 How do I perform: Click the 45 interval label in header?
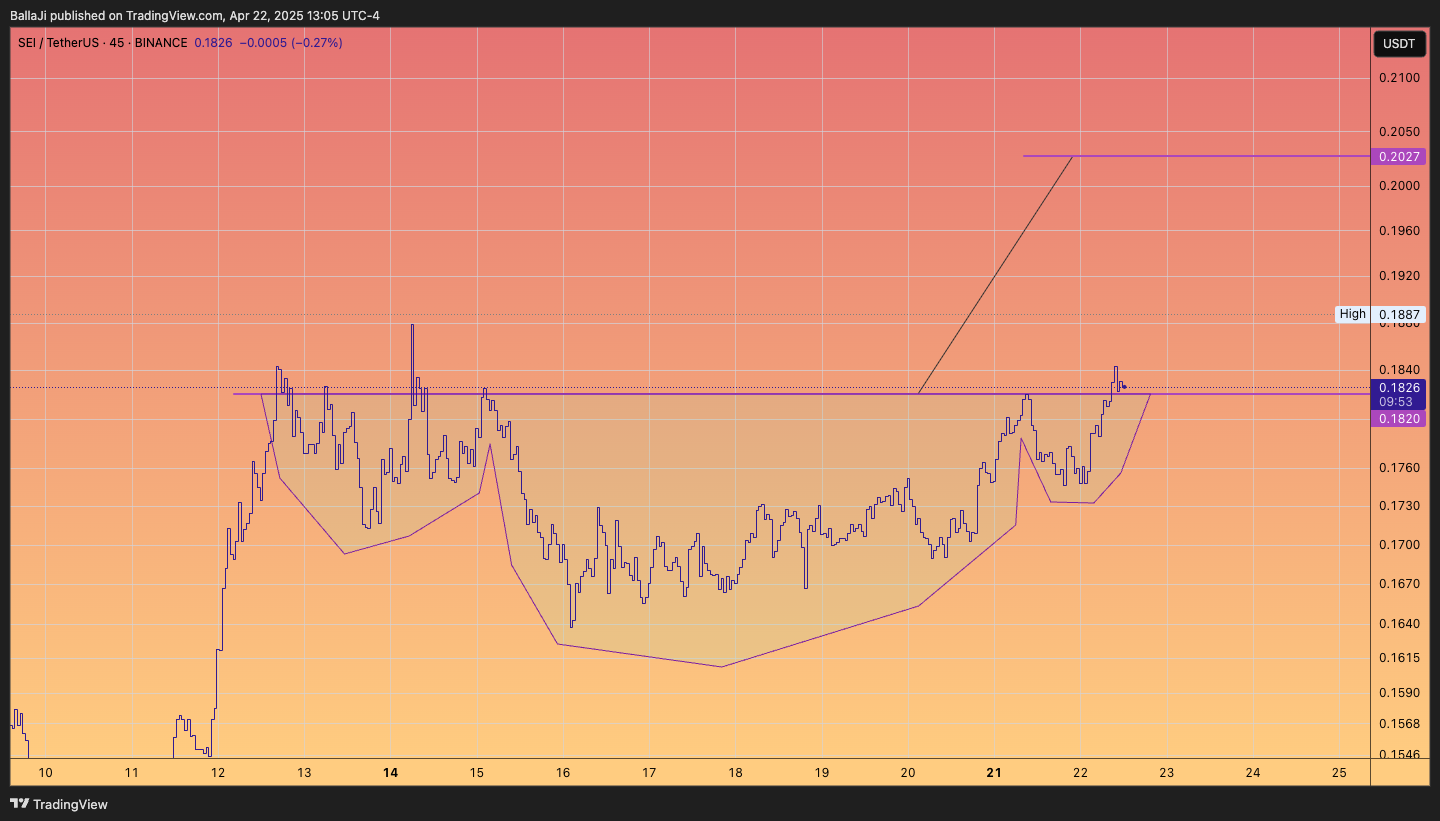(117, 43)
